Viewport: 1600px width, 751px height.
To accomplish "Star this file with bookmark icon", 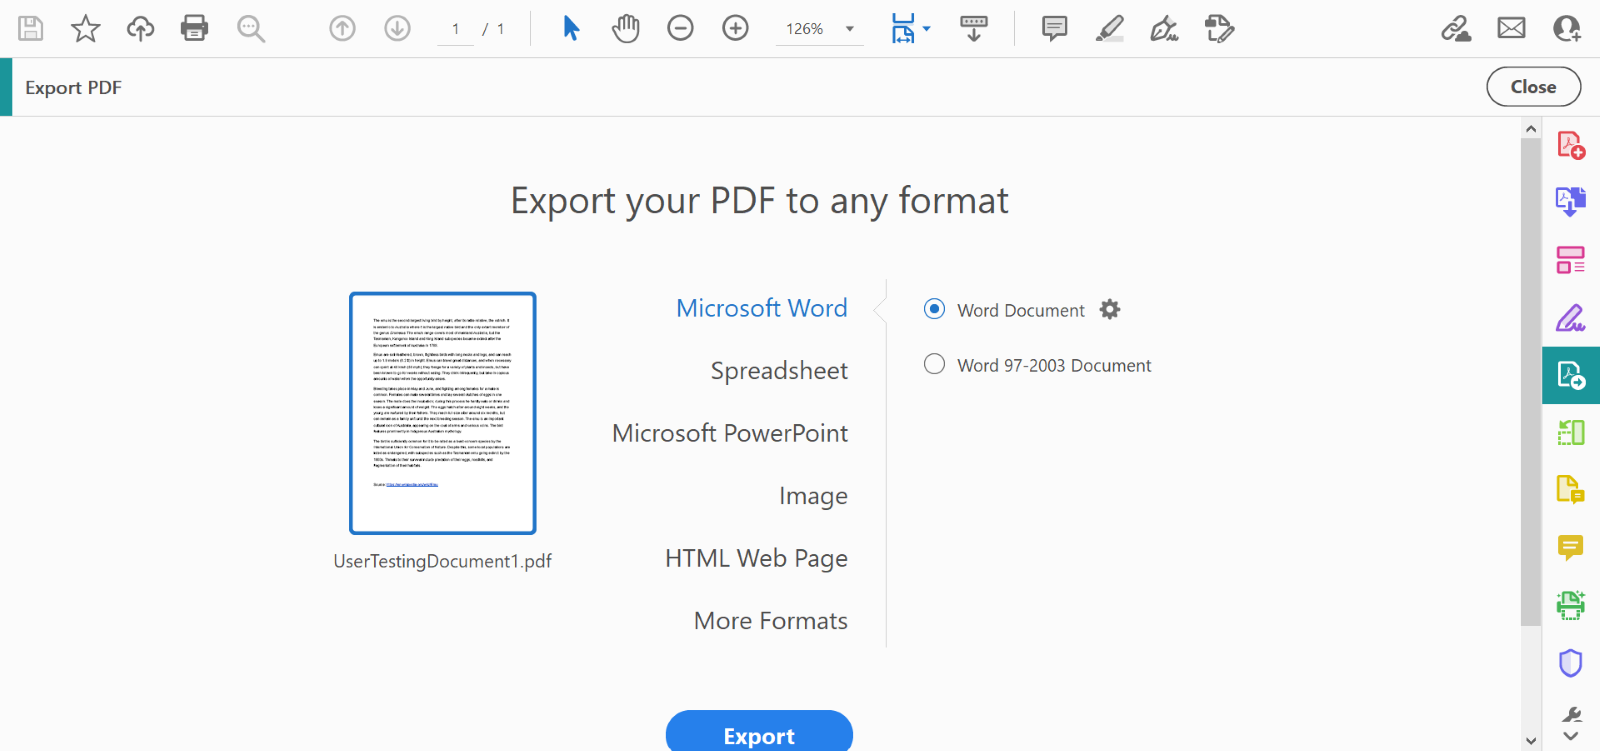I will click(x=86, y=28).
